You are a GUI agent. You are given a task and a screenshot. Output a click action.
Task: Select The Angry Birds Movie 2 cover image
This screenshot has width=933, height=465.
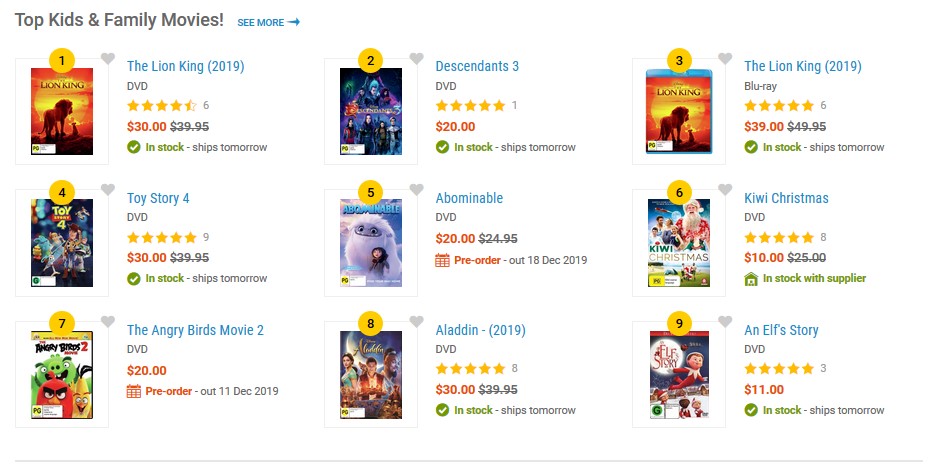point(62,375)
